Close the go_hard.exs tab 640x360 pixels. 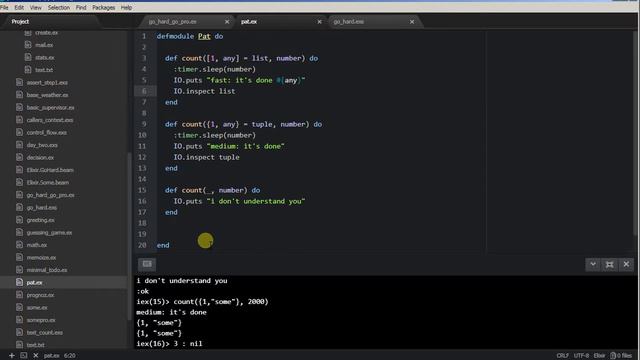coord(412,22)
